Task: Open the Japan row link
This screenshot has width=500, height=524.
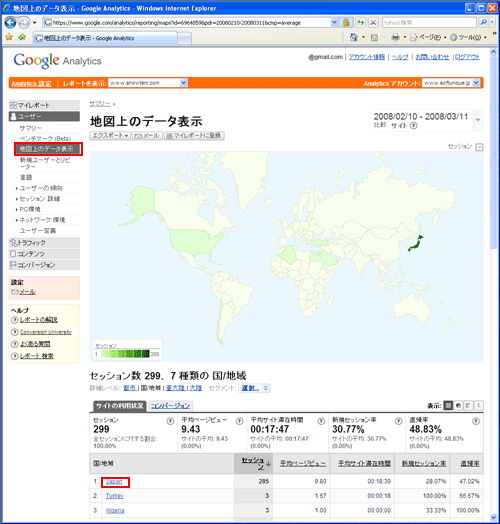Action: (114, 482)
